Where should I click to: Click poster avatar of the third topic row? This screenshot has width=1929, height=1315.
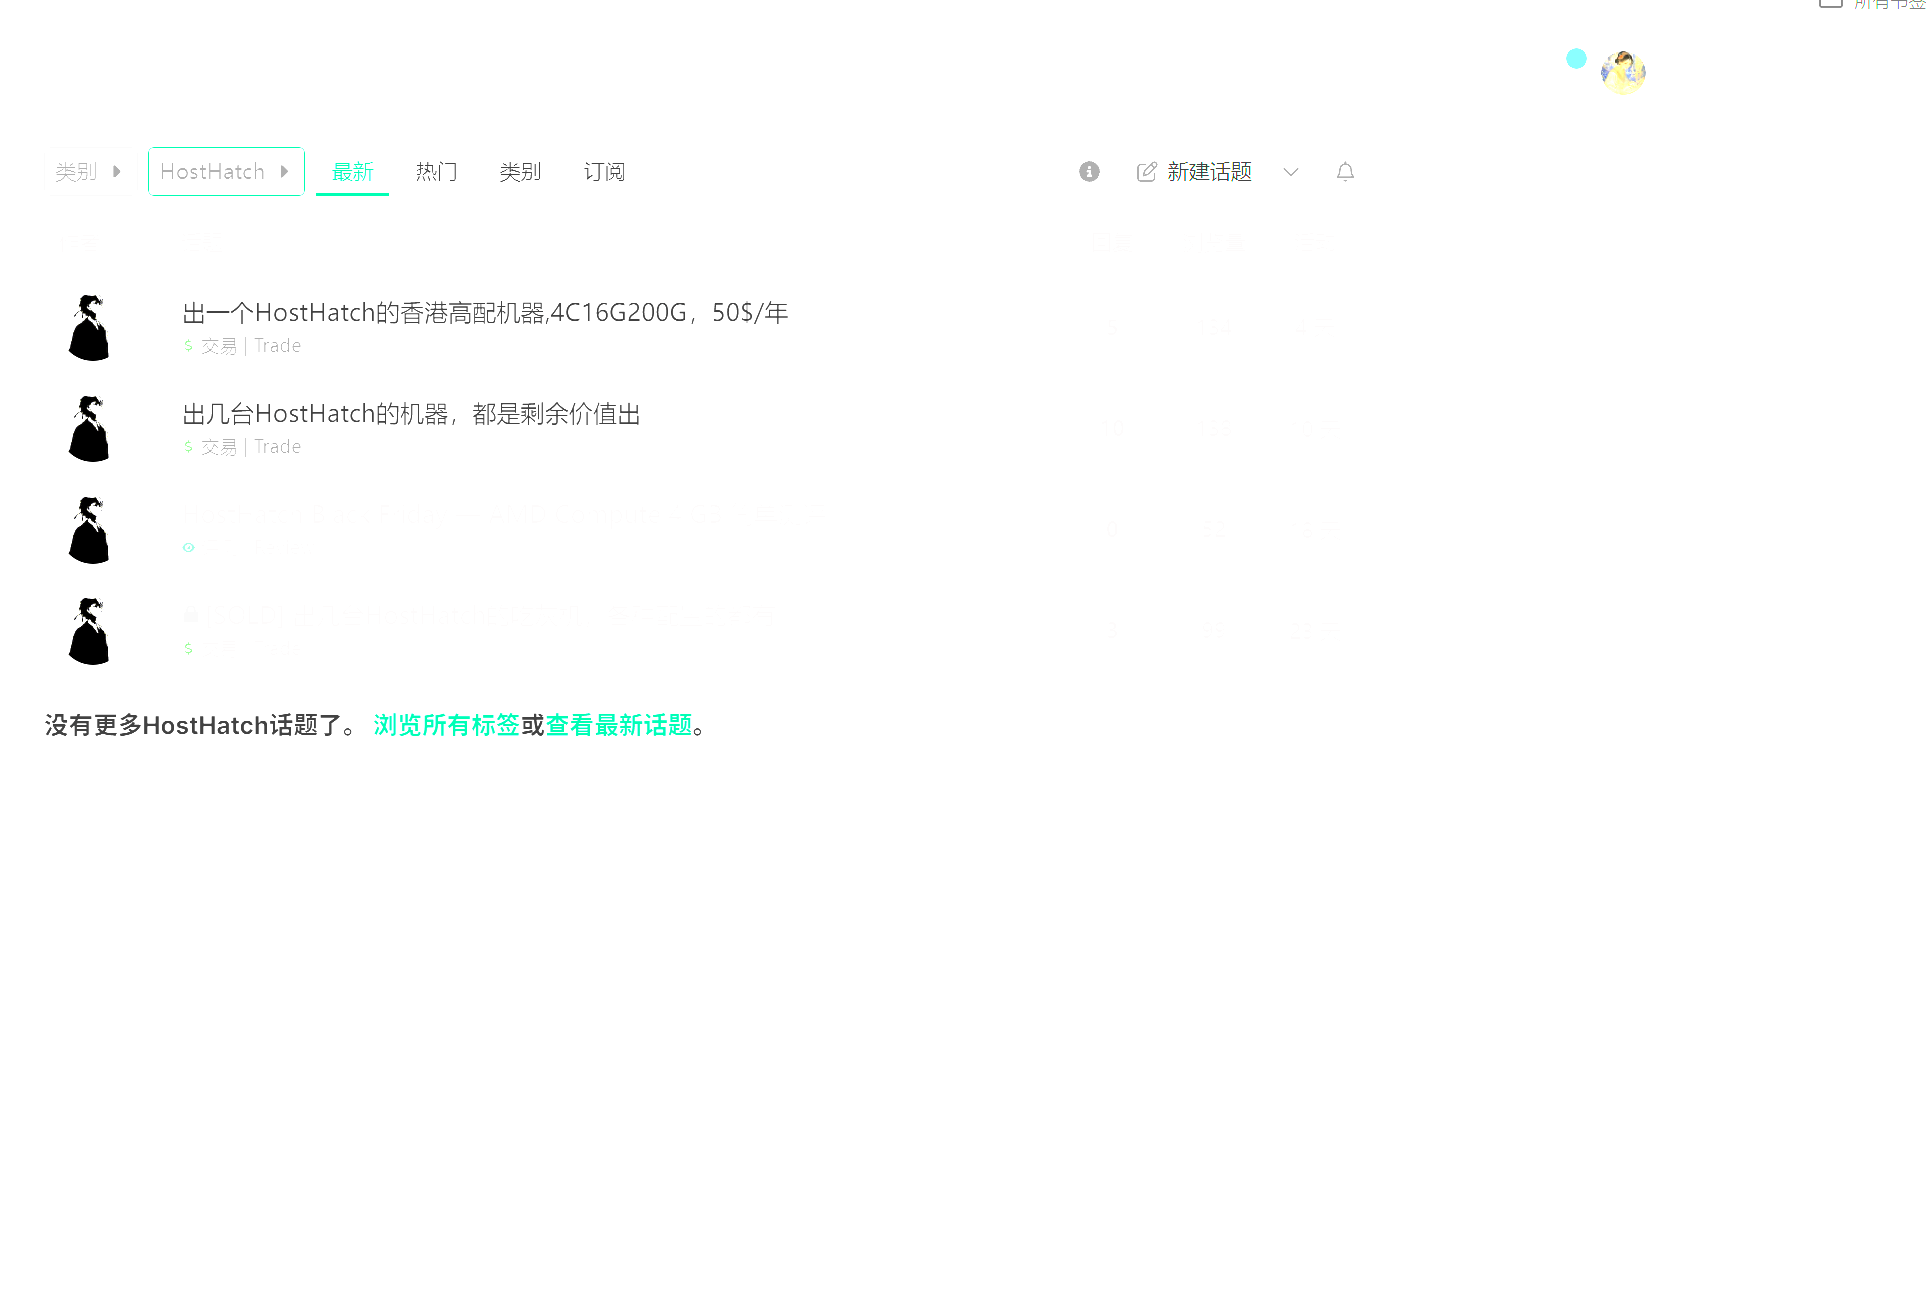click(x=90, y=530)
